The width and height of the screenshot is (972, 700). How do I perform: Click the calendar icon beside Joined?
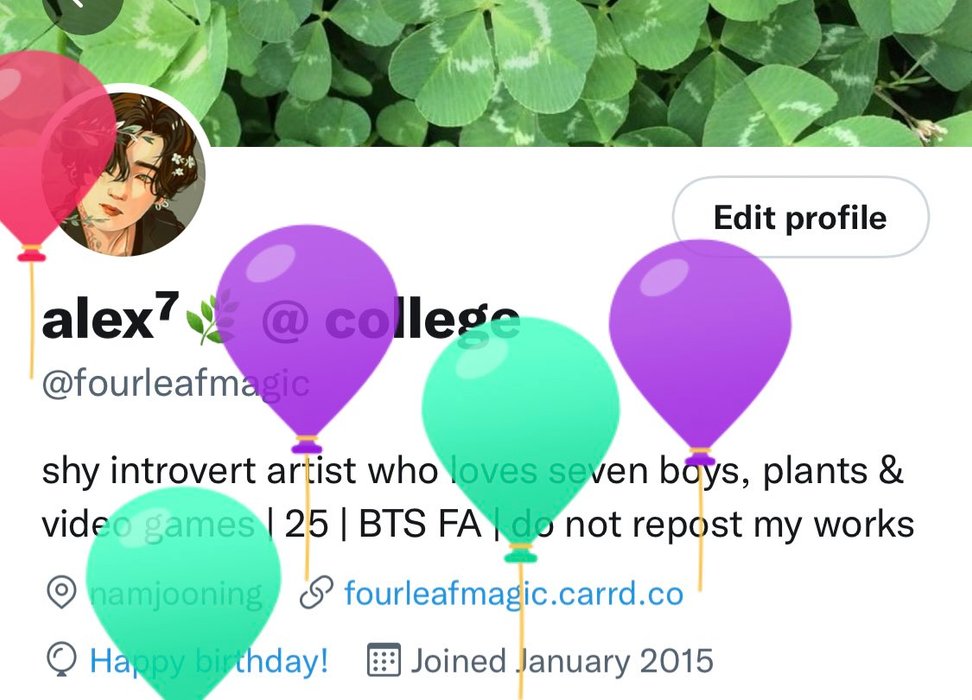384,660
